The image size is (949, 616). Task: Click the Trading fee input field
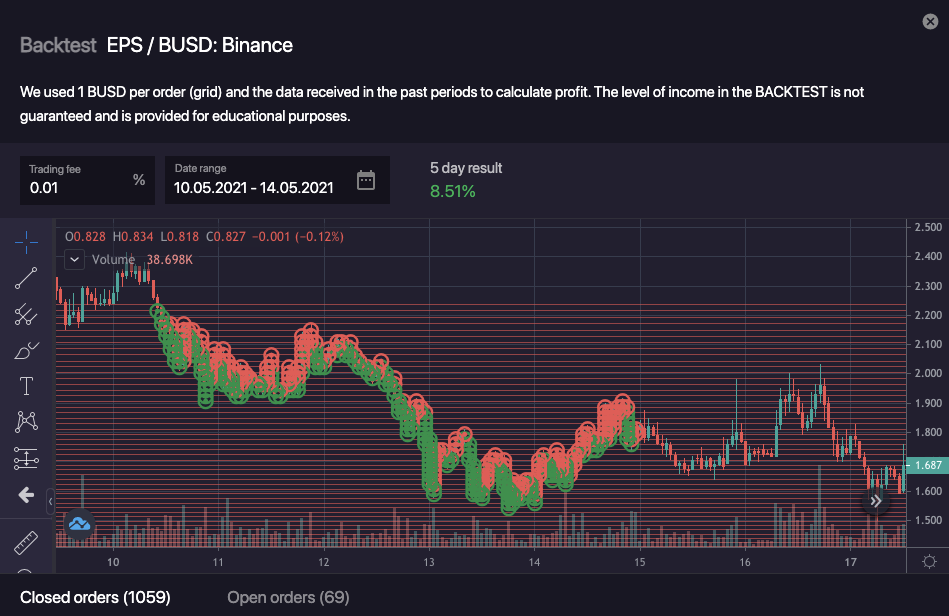[78, 187]
